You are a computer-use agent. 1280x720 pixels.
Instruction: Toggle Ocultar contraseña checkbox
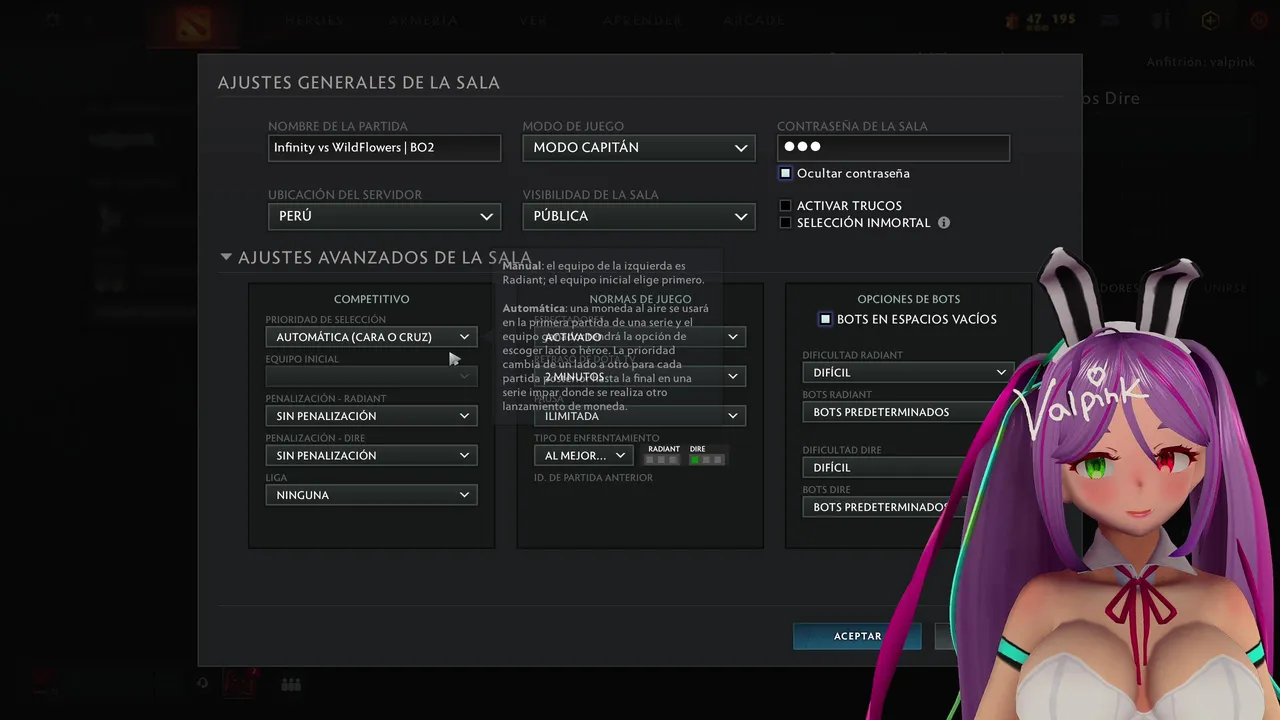tap(786, 173)
